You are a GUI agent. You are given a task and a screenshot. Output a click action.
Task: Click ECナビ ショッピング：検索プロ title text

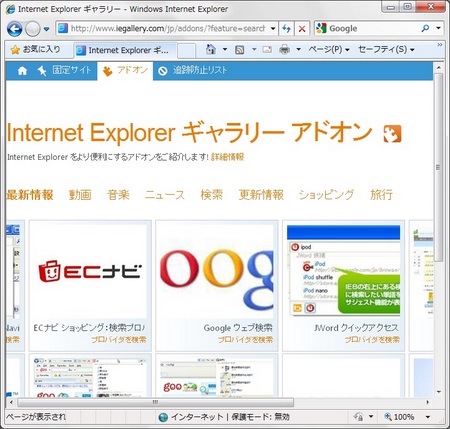[89, 328]
